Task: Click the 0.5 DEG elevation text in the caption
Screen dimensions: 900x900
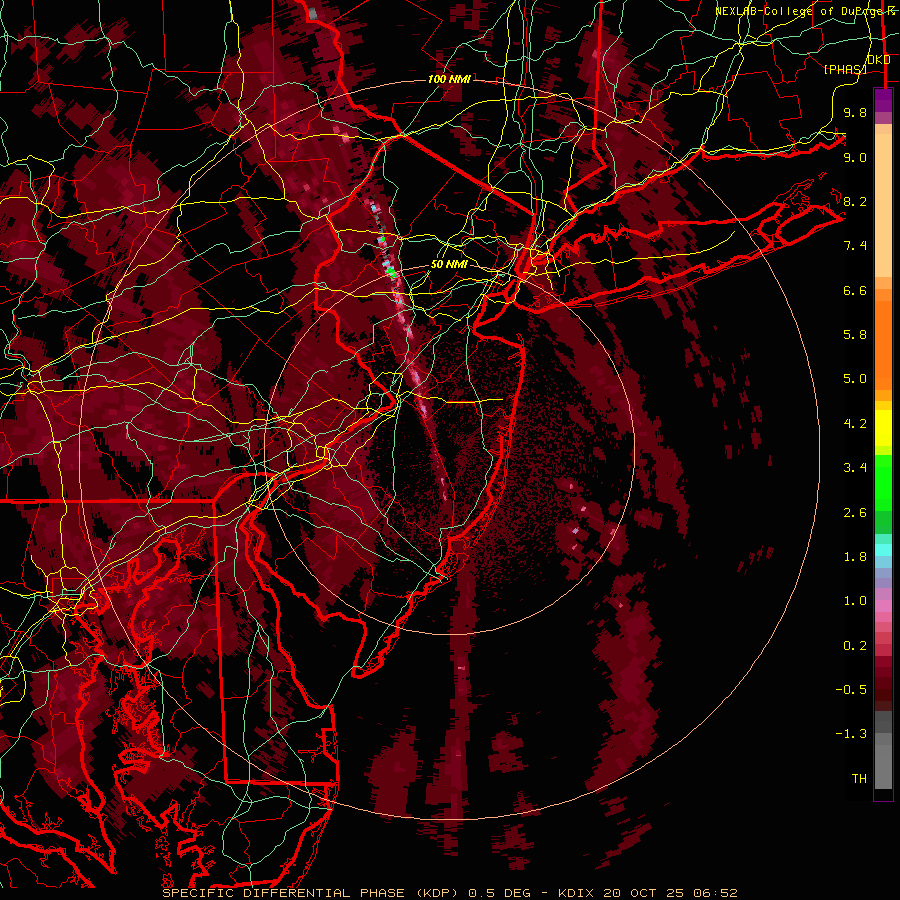Action: pyautogui.click(x=499, y=893)
